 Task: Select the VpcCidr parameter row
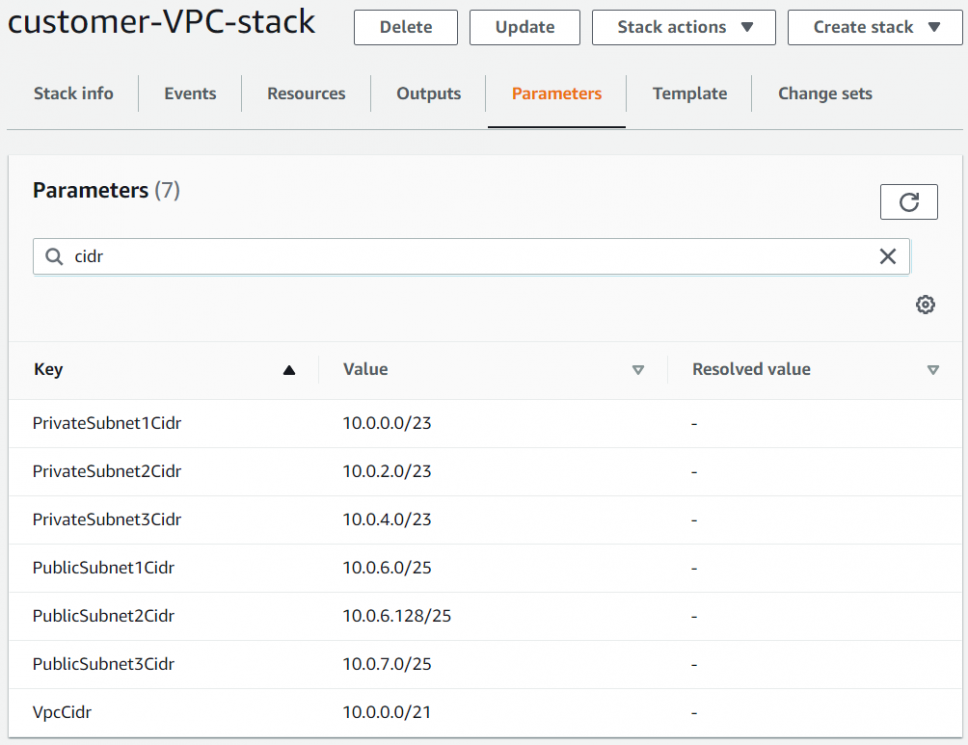(x=62, y=712)
